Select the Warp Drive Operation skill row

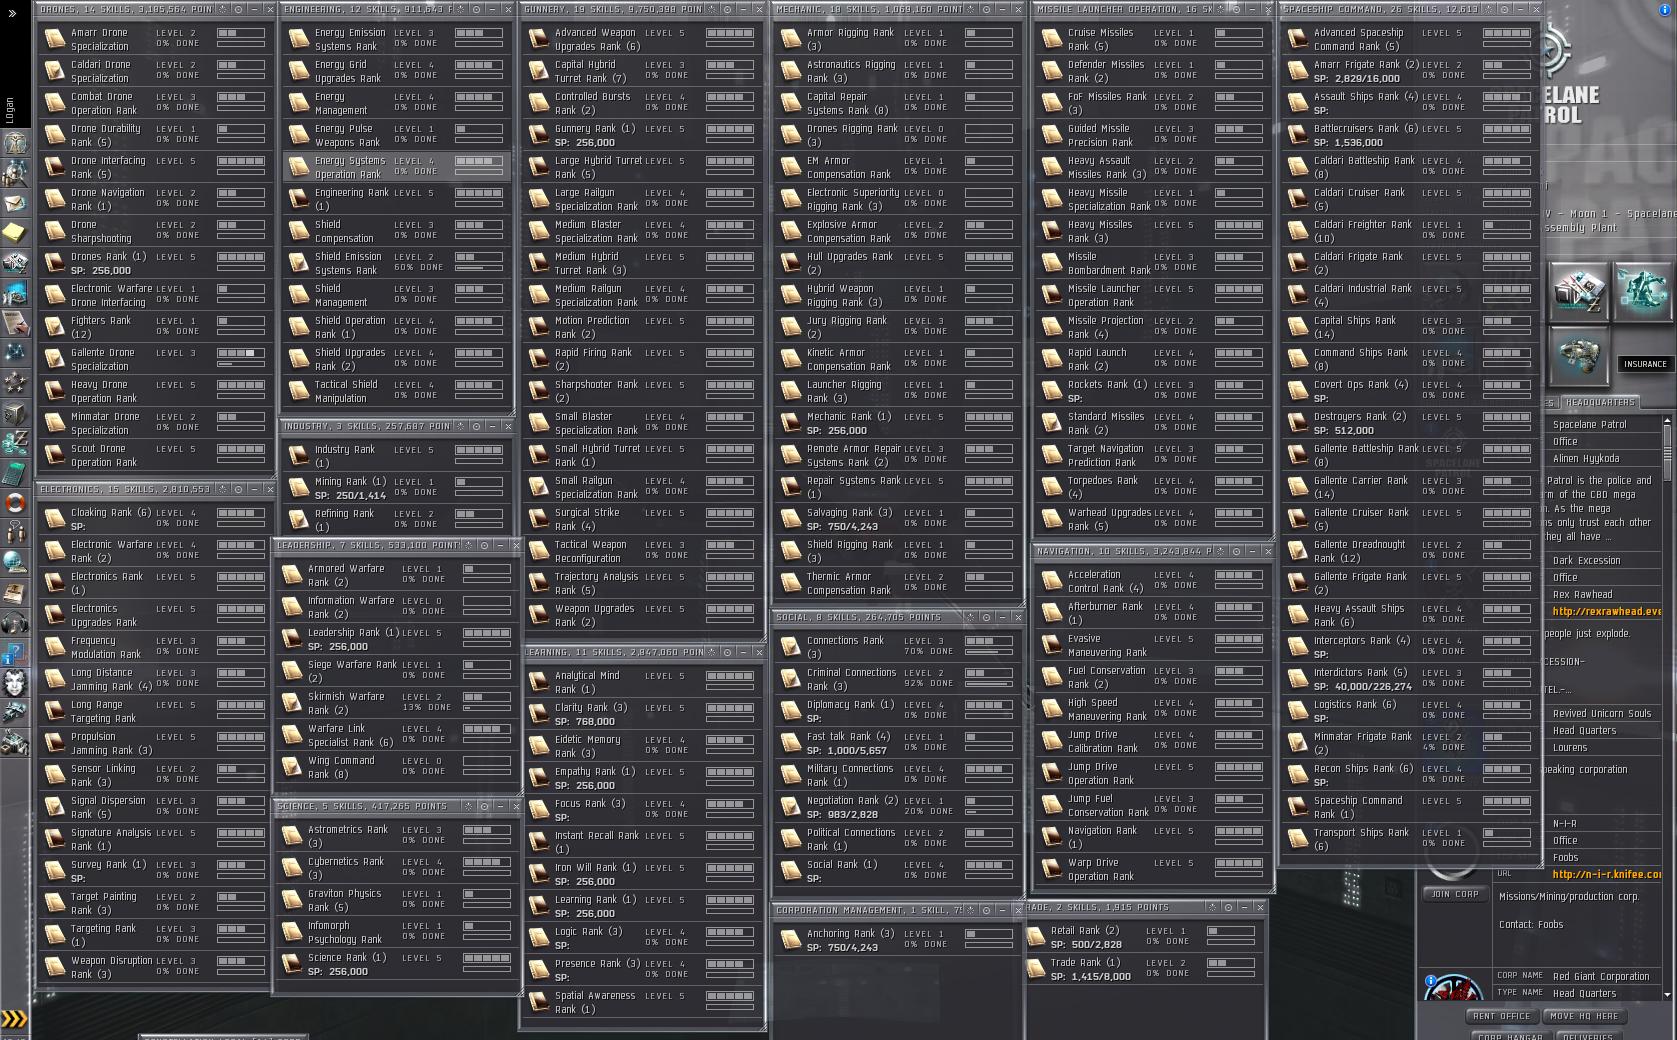click(x=1151, y=869)
